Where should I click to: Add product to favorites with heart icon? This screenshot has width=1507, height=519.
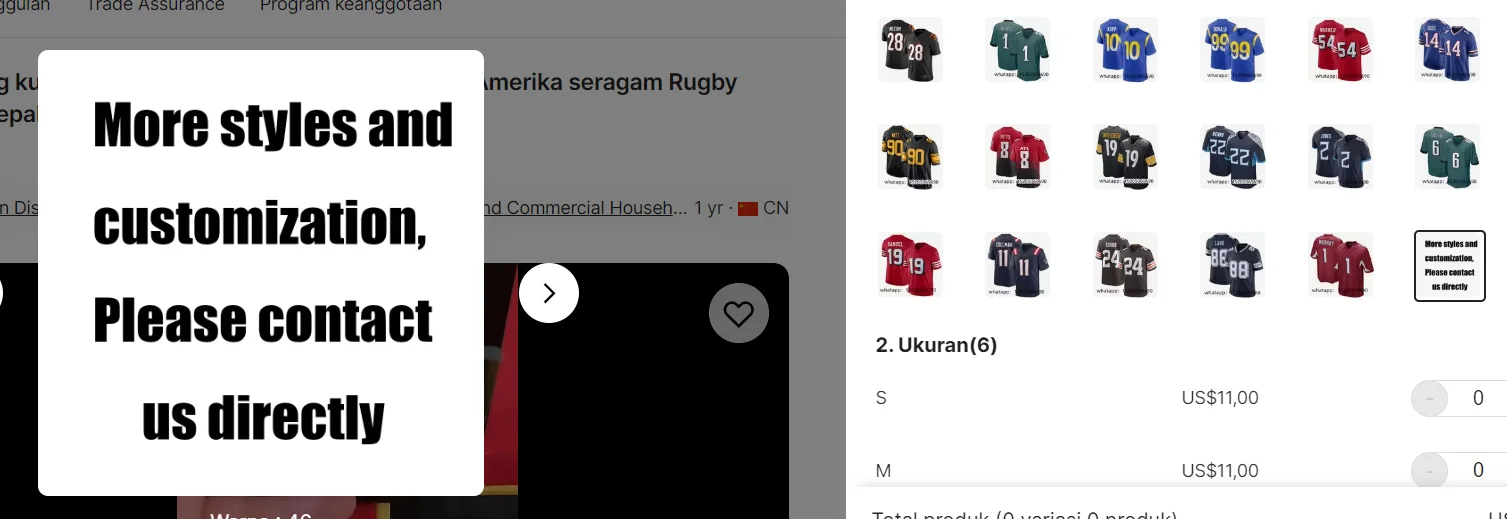point(738,314)
